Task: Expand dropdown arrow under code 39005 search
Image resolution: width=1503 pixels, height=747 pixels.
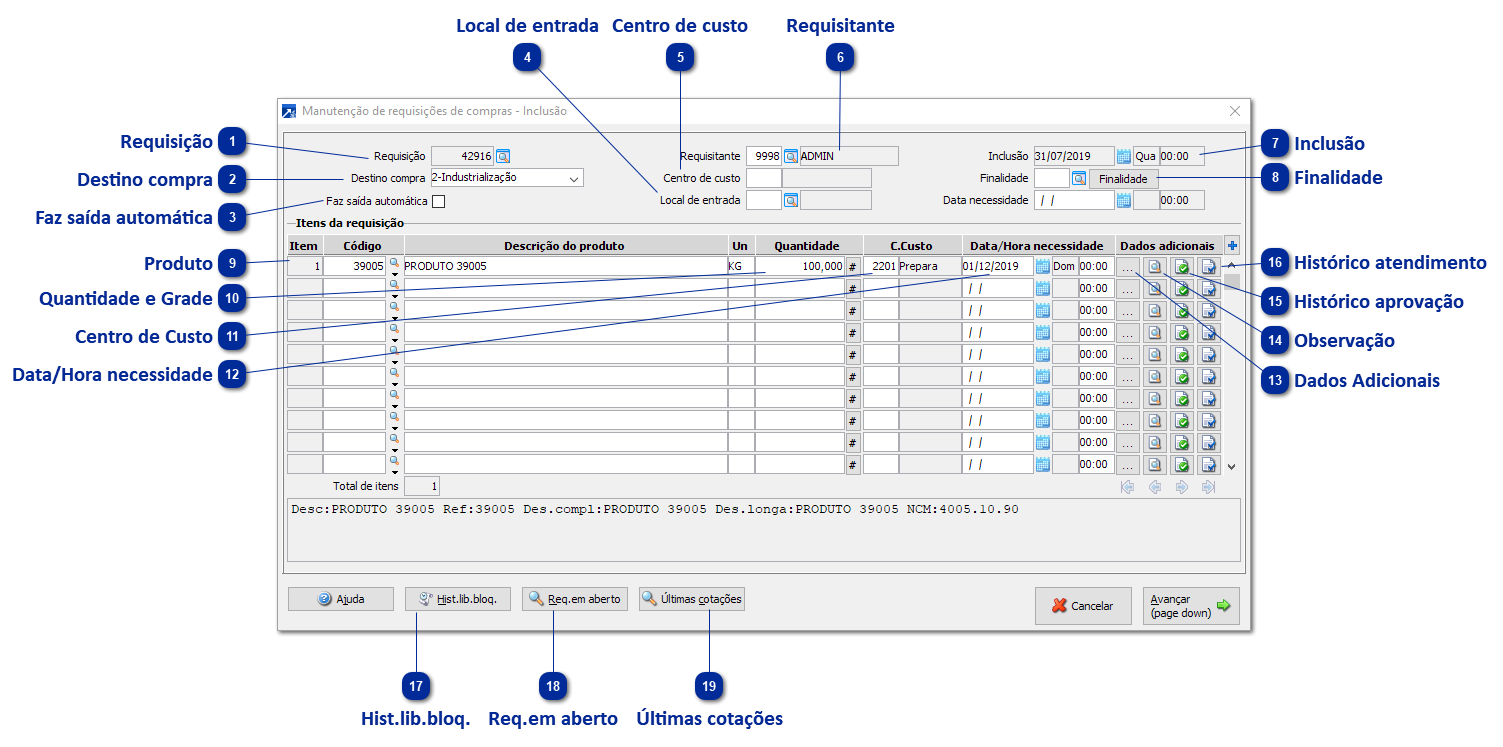Action: 394,273
